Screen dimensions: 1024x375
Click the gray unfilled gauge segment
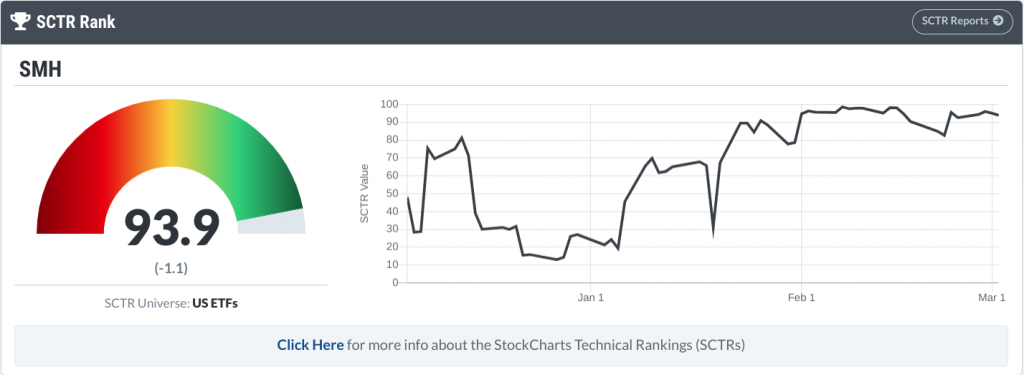(x=271, y=222)
